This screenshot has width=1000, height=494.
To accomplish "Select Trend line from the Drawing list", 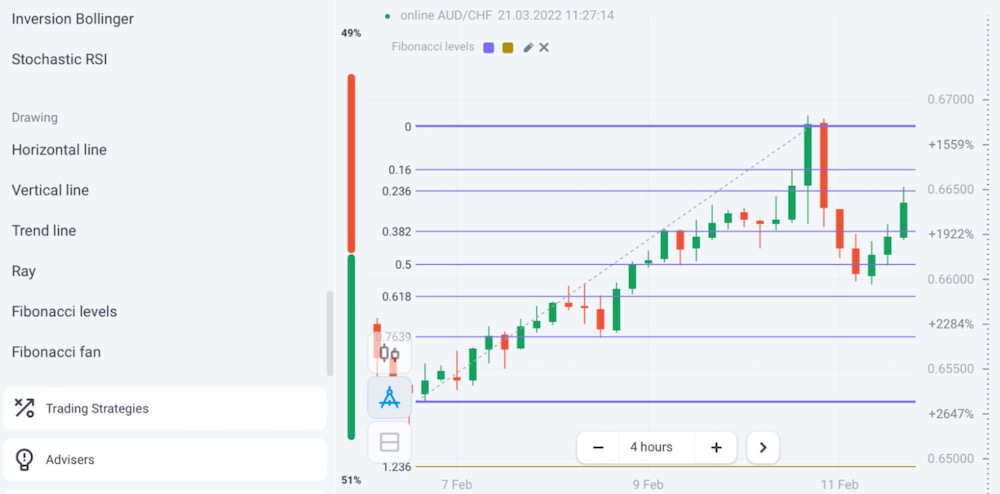I will [44, 231].
